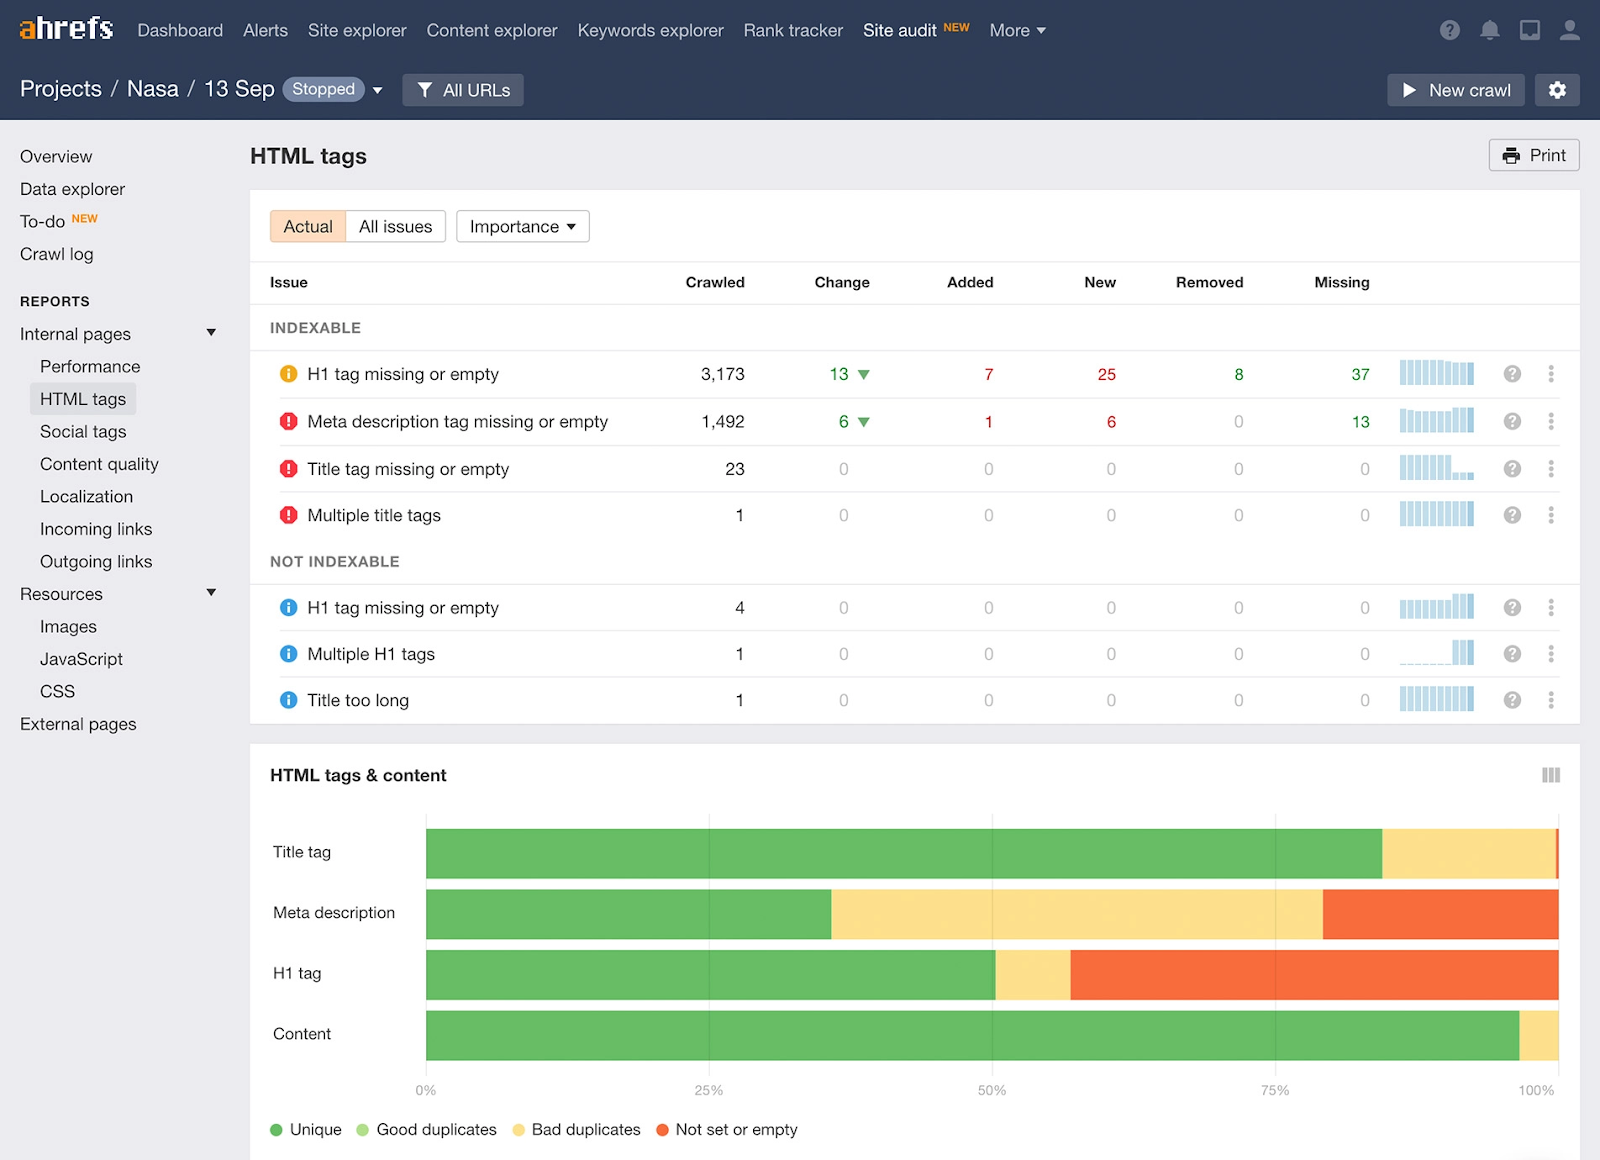
Task: Click the chart columns icon in HTML tags & content
Action: coord(1551,775)
